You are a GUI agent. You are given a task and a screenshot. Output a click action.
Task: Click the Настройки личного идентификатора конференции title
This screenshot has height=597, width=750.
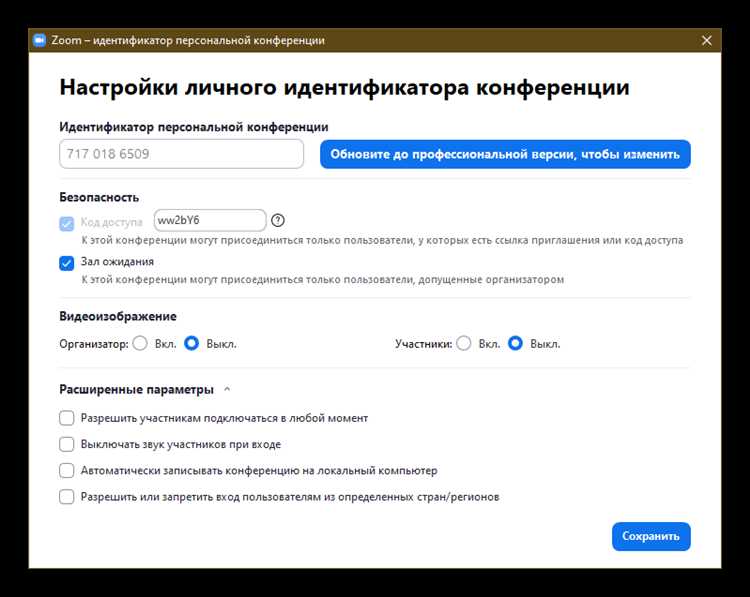(344, 88)
